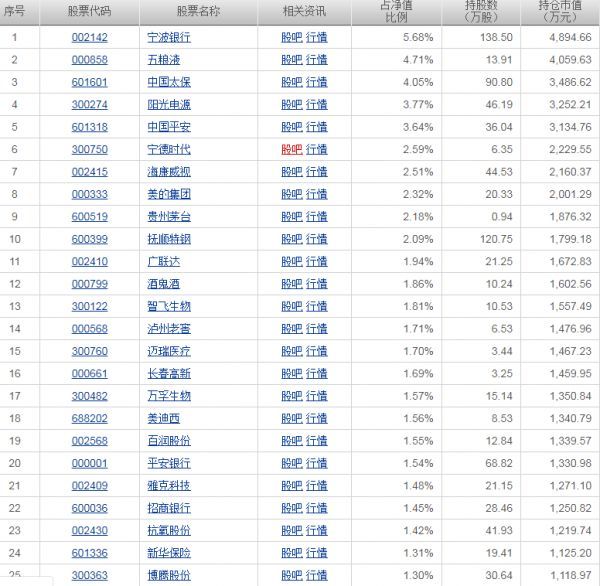
Task: Open stock code link 000799
Action: coord(90,284)
